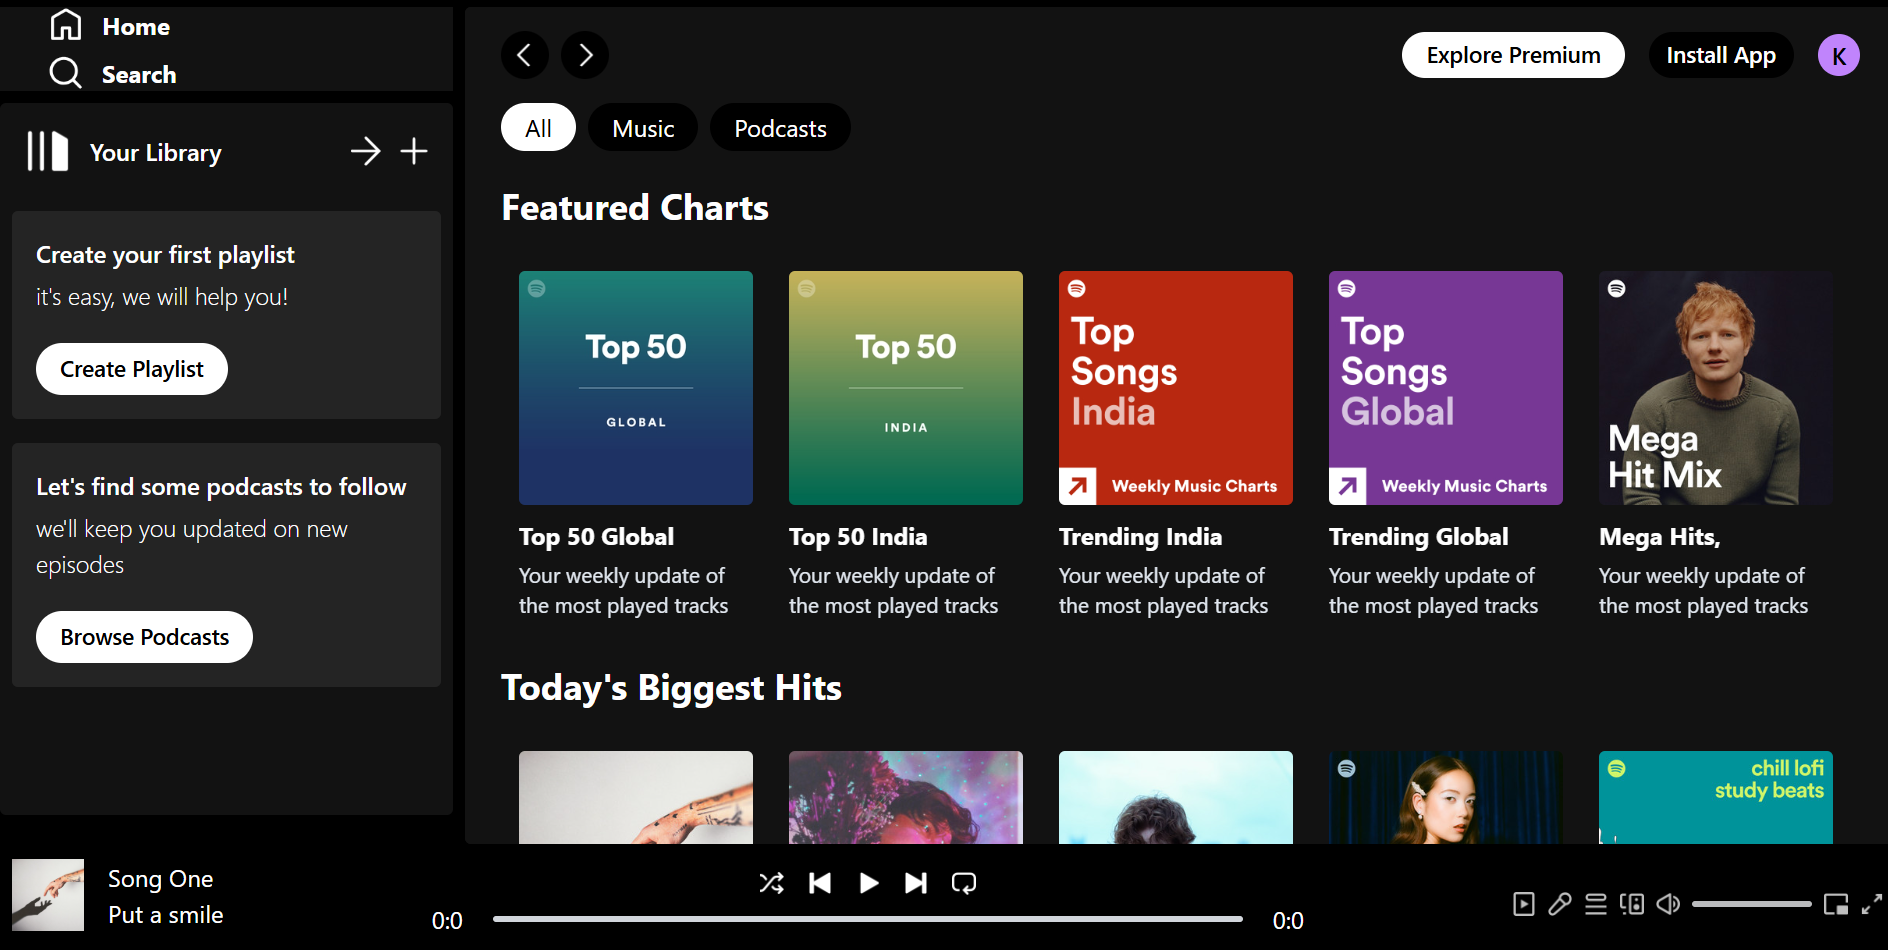
Task: Adjust the volume slider
Action: tap(1752, 904)
